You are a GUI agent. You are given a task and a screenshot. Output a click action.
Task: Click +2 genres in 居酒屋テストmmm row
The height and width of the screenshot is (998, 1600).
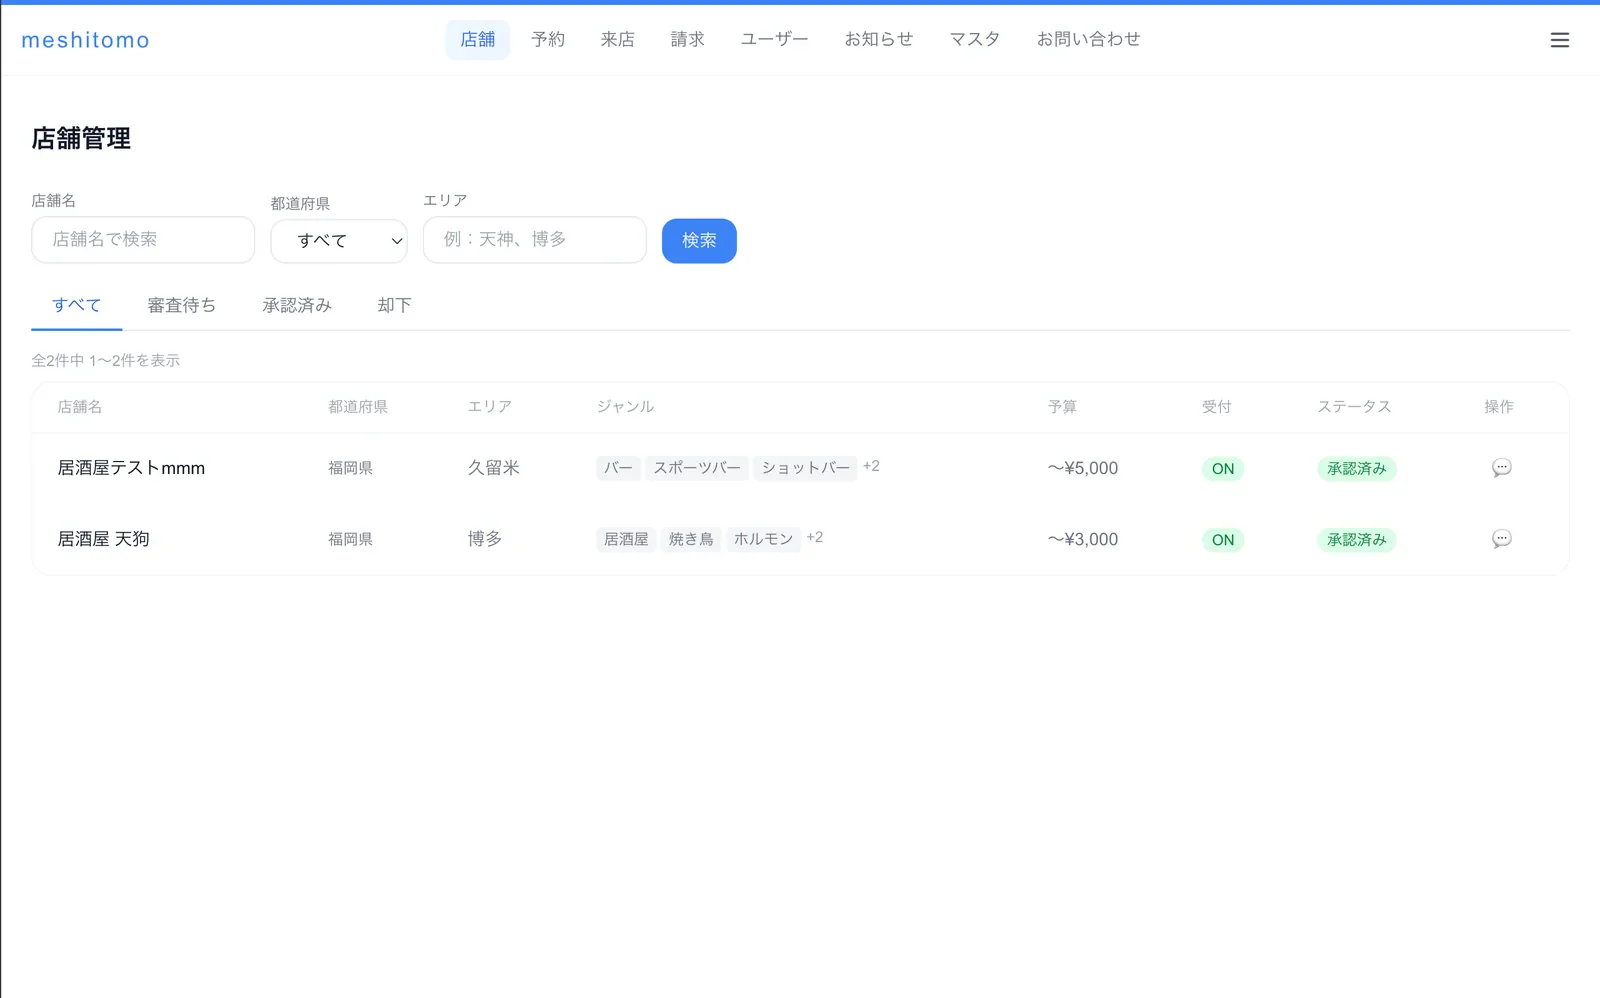coord(871,466)
